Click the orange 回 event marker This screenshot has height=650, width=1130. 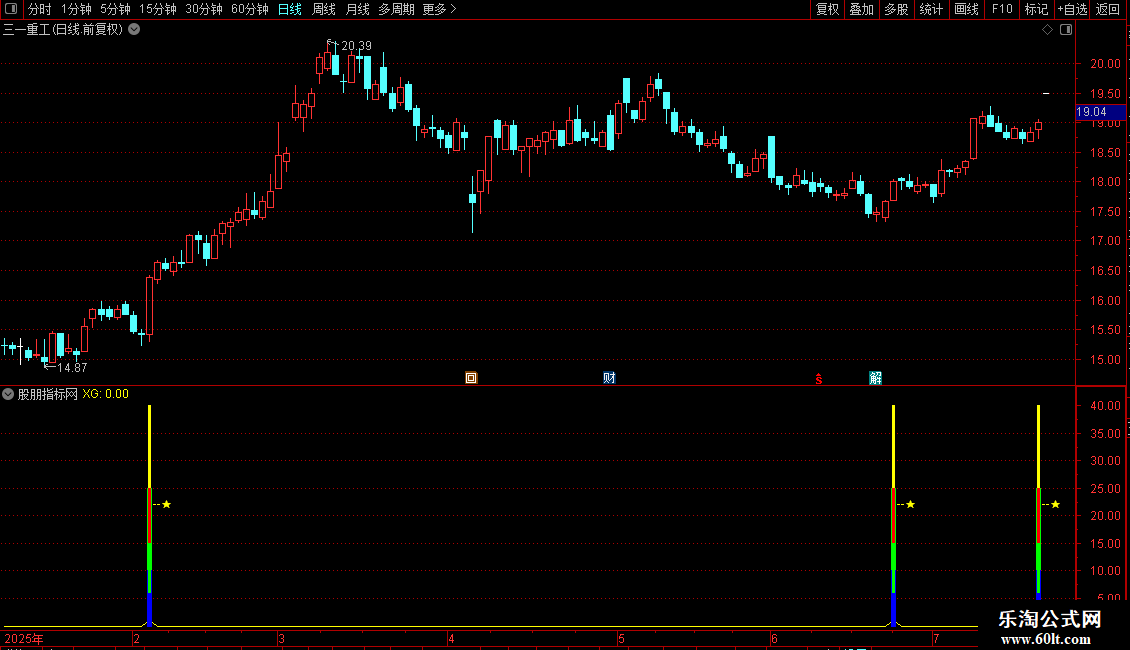(471, 378)
